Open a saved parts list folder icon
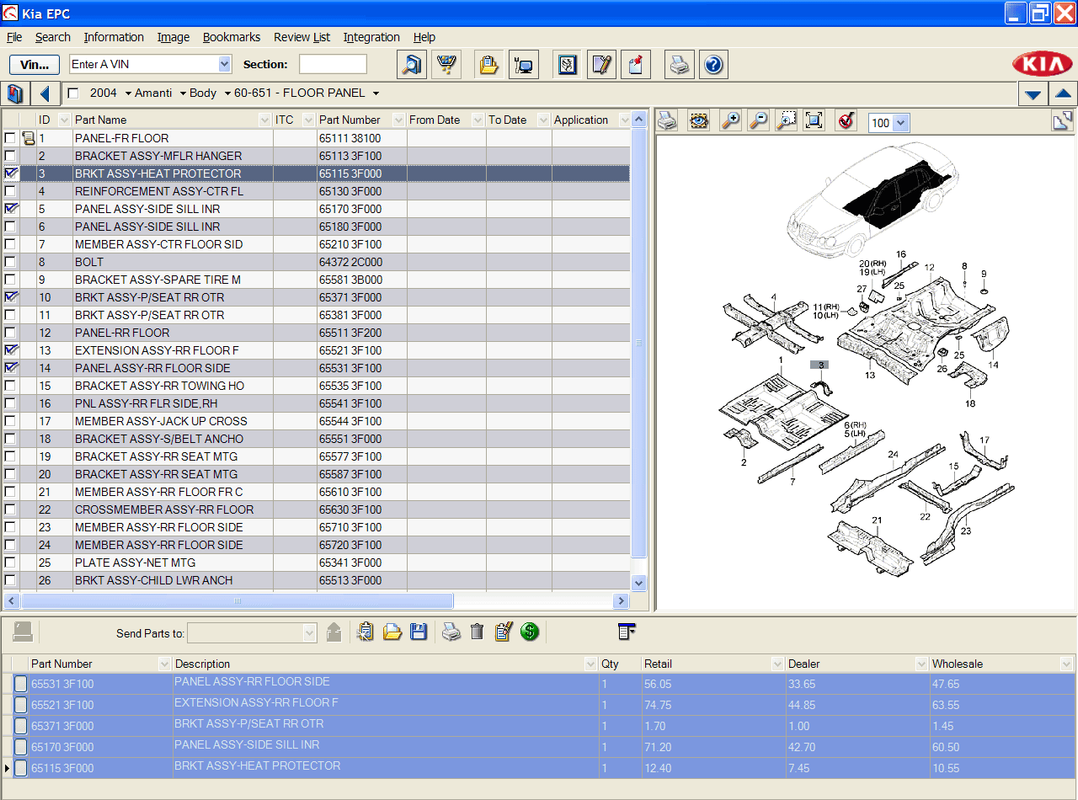Image resolution: width=1078 pixels, height=800 pixels. click(392, 632)
